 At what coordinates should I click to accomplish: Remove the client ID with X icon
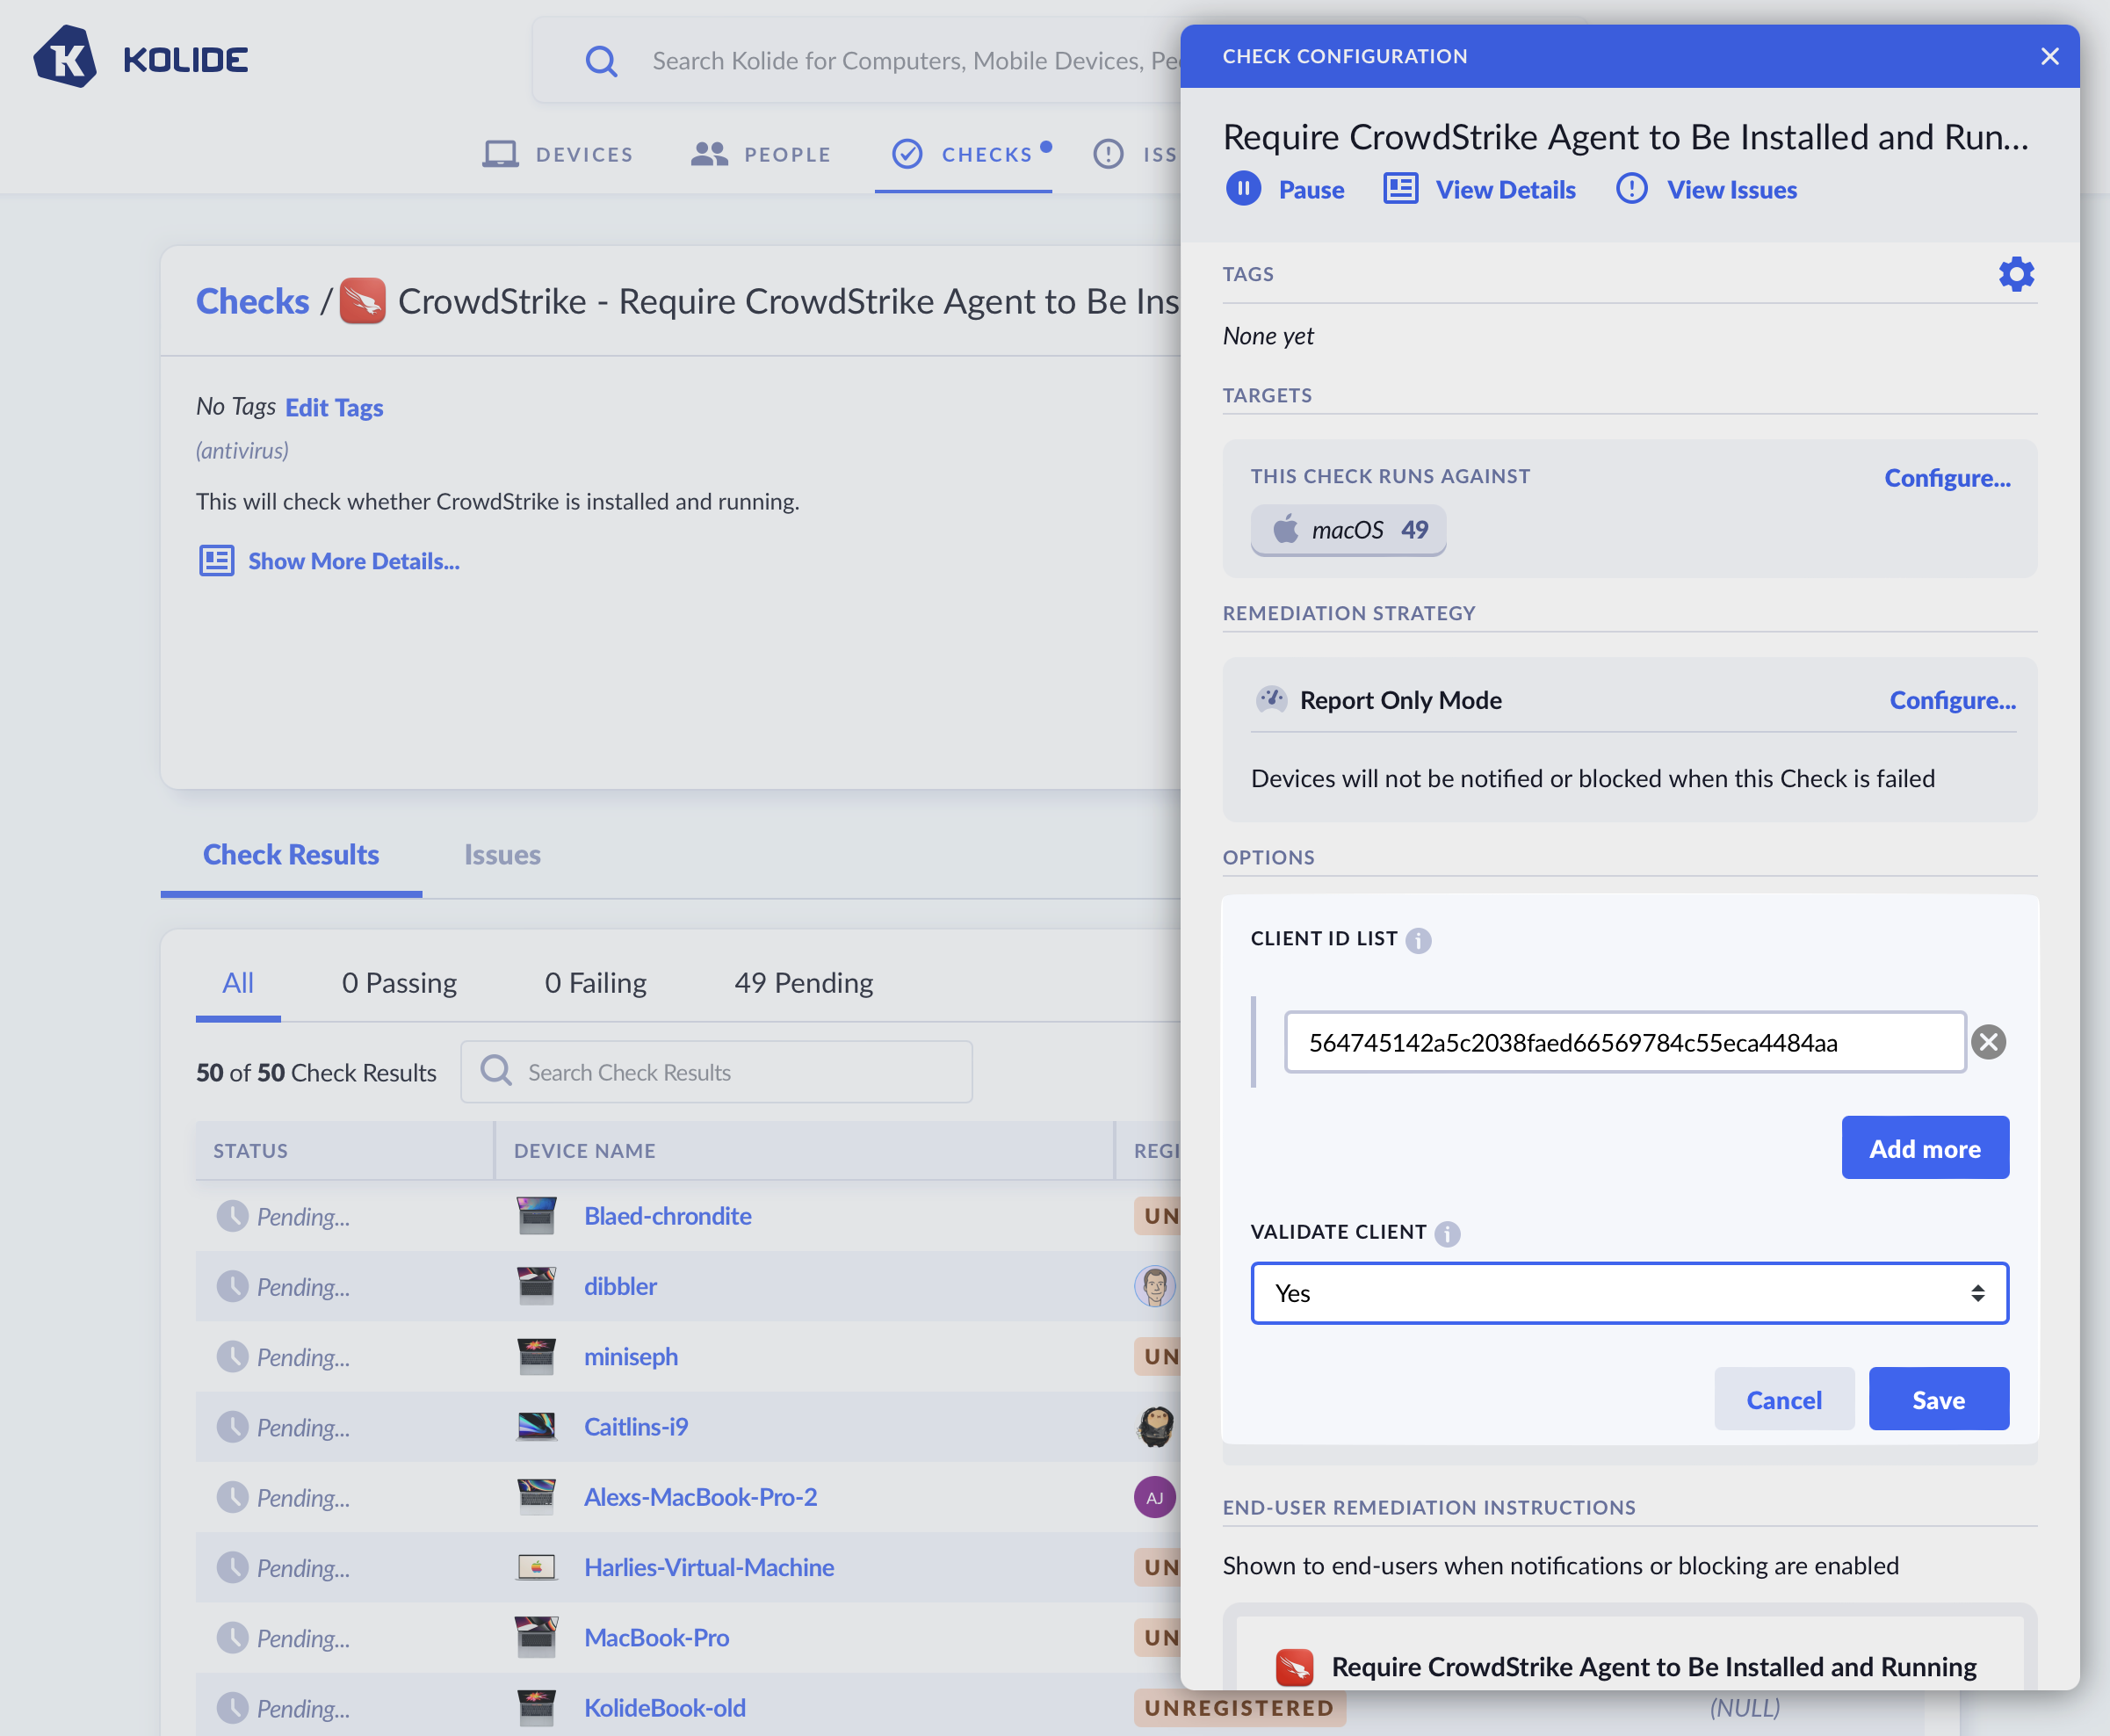click(x=1988, y=1042)
